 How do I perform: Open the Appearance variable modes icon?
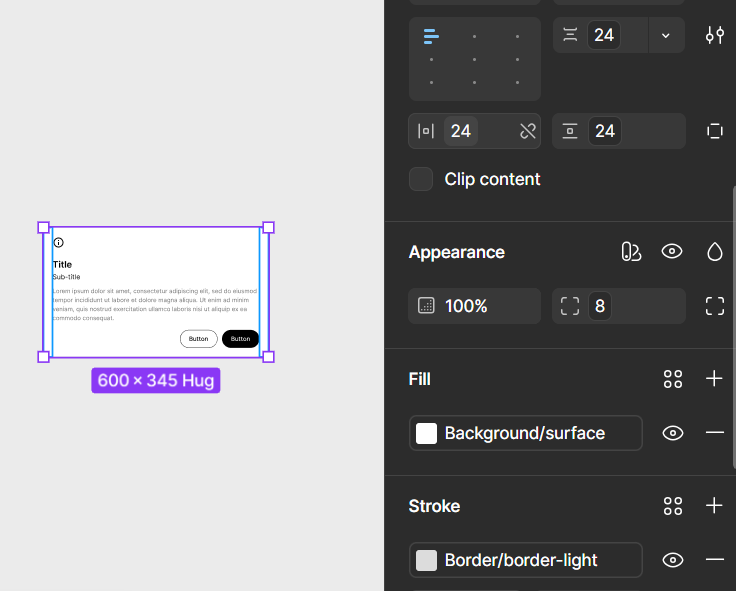pos(630,252)
